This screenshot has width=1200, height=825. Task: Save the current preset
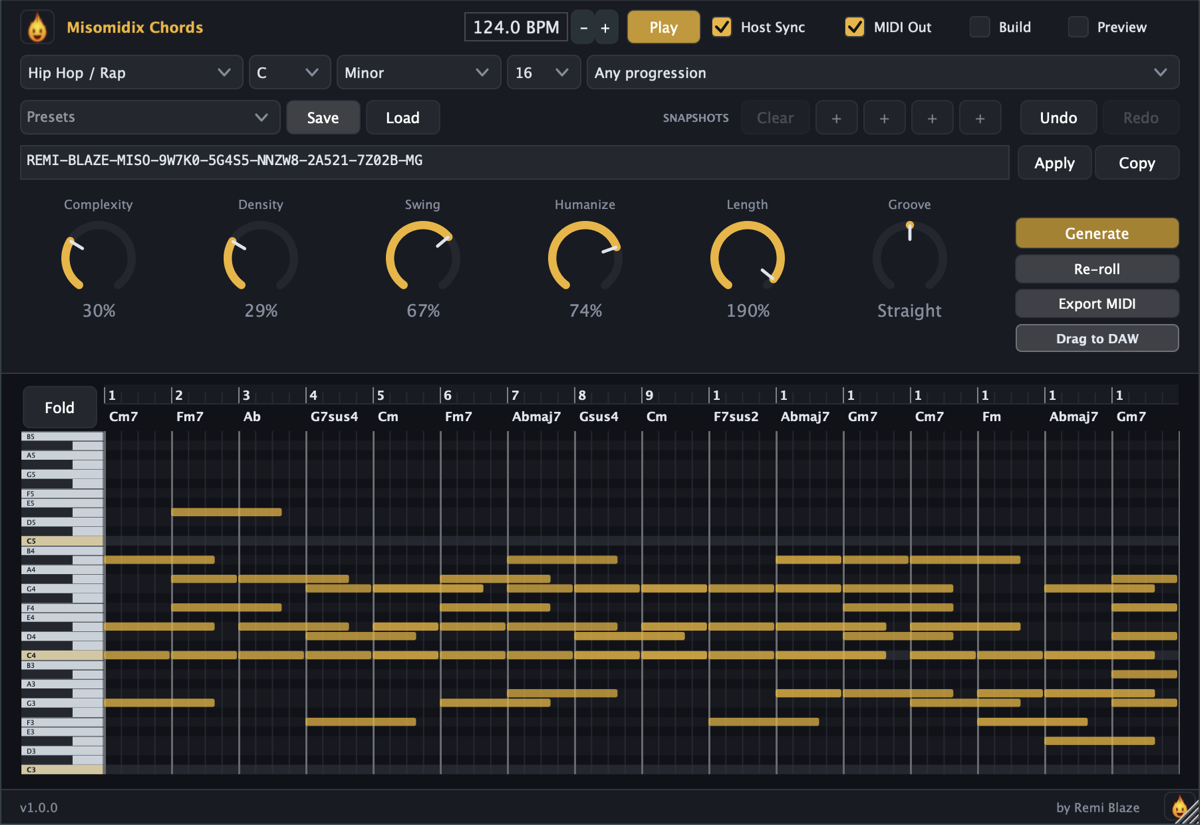click(x=323, y=117)
